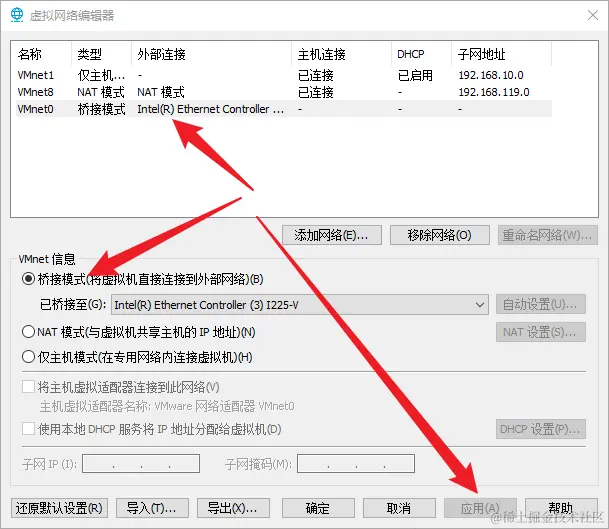Confirm with the 确定 button
Image resolution: width=609 pixels, height=529 pixels.
click(x=318, y=508)
